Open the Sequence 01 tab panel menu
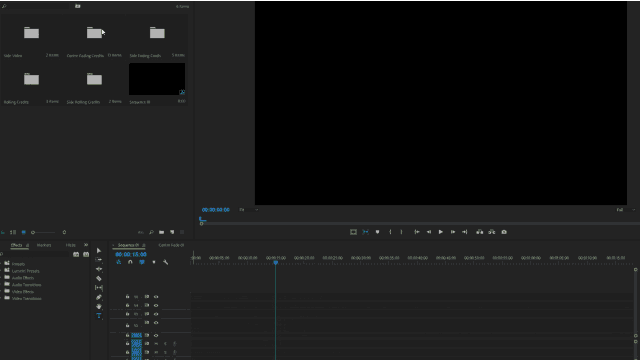 (x=144, y=245)
